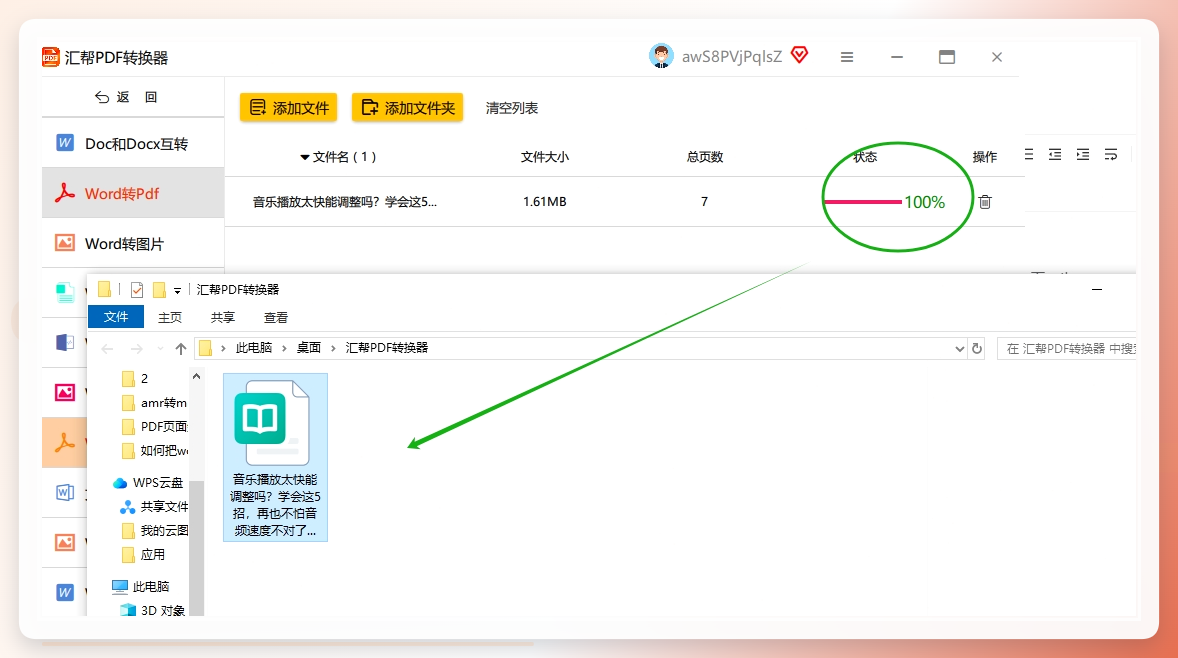The height and width of the screenshot is (658, 1178).
Task: Open the 如何把w folder in tree
Action: [x=154, y=451]
